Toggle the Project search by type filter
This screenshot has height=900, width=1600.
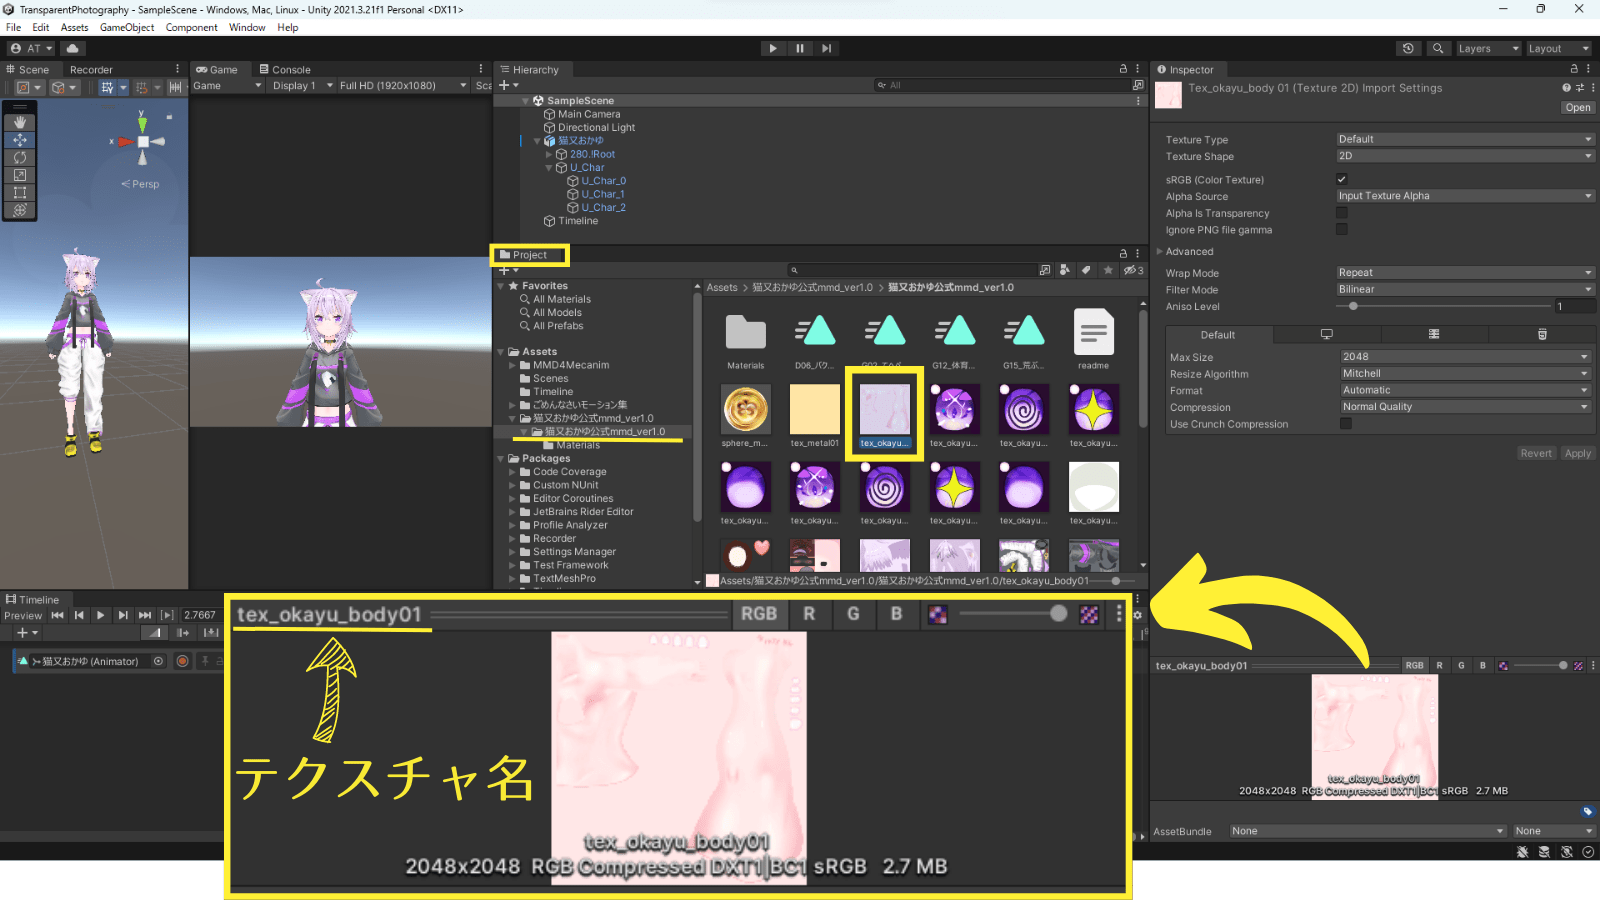point(1065,270)
